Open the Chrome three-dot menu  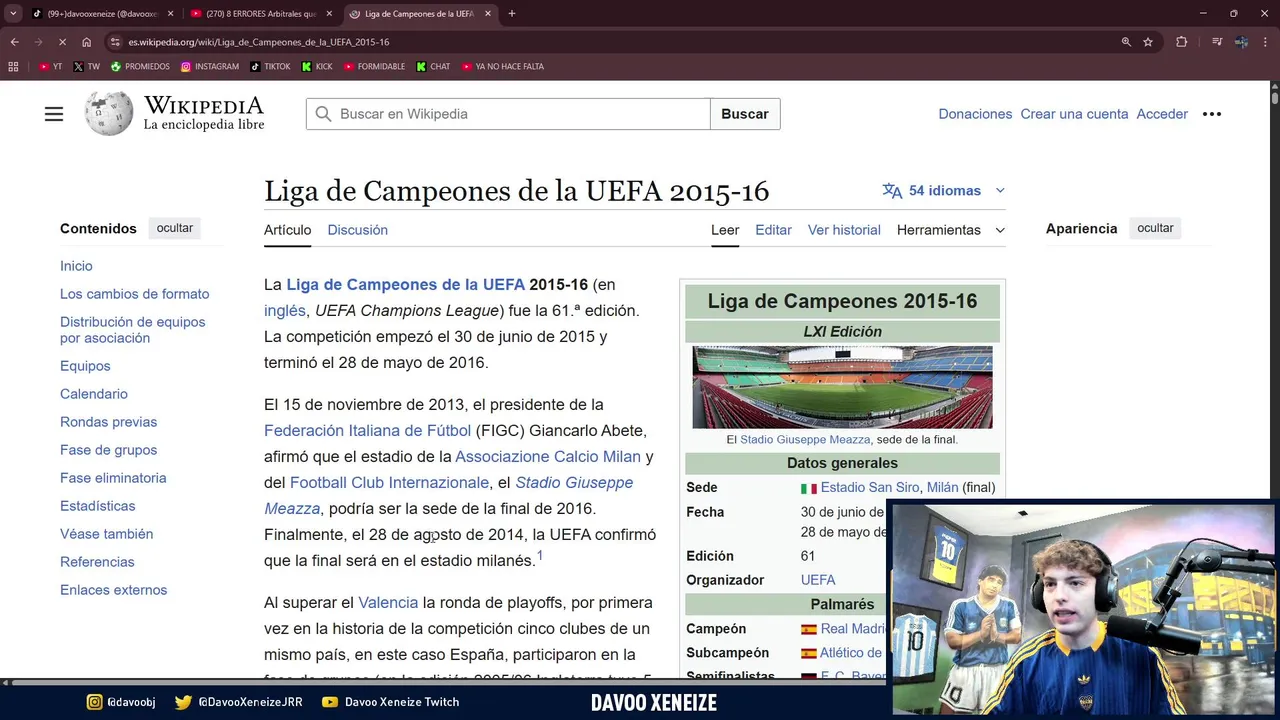coord(1265,42)
